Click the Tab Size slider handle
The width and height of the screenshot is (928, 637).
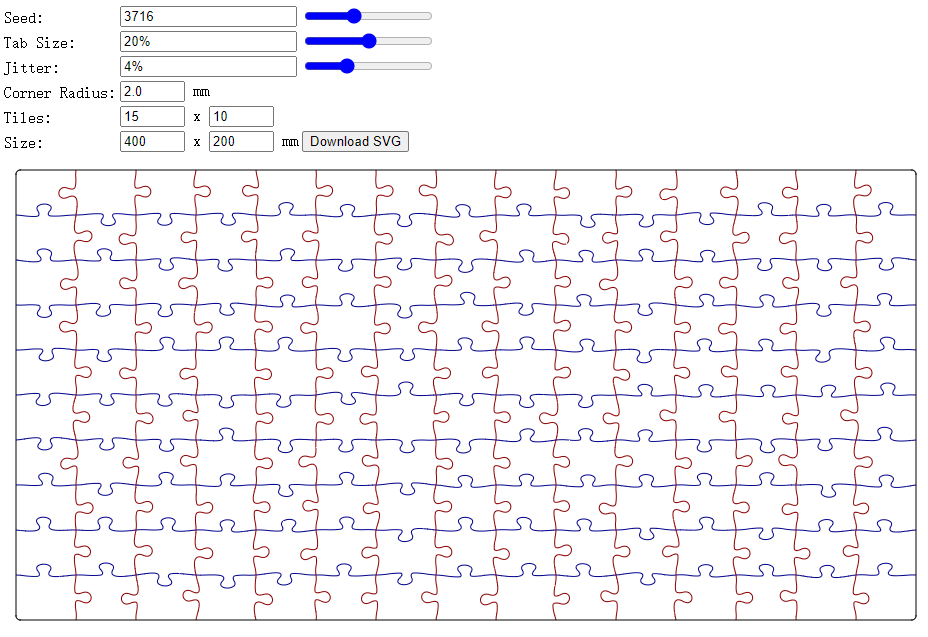pyautogui.click(x=369, y=41)
